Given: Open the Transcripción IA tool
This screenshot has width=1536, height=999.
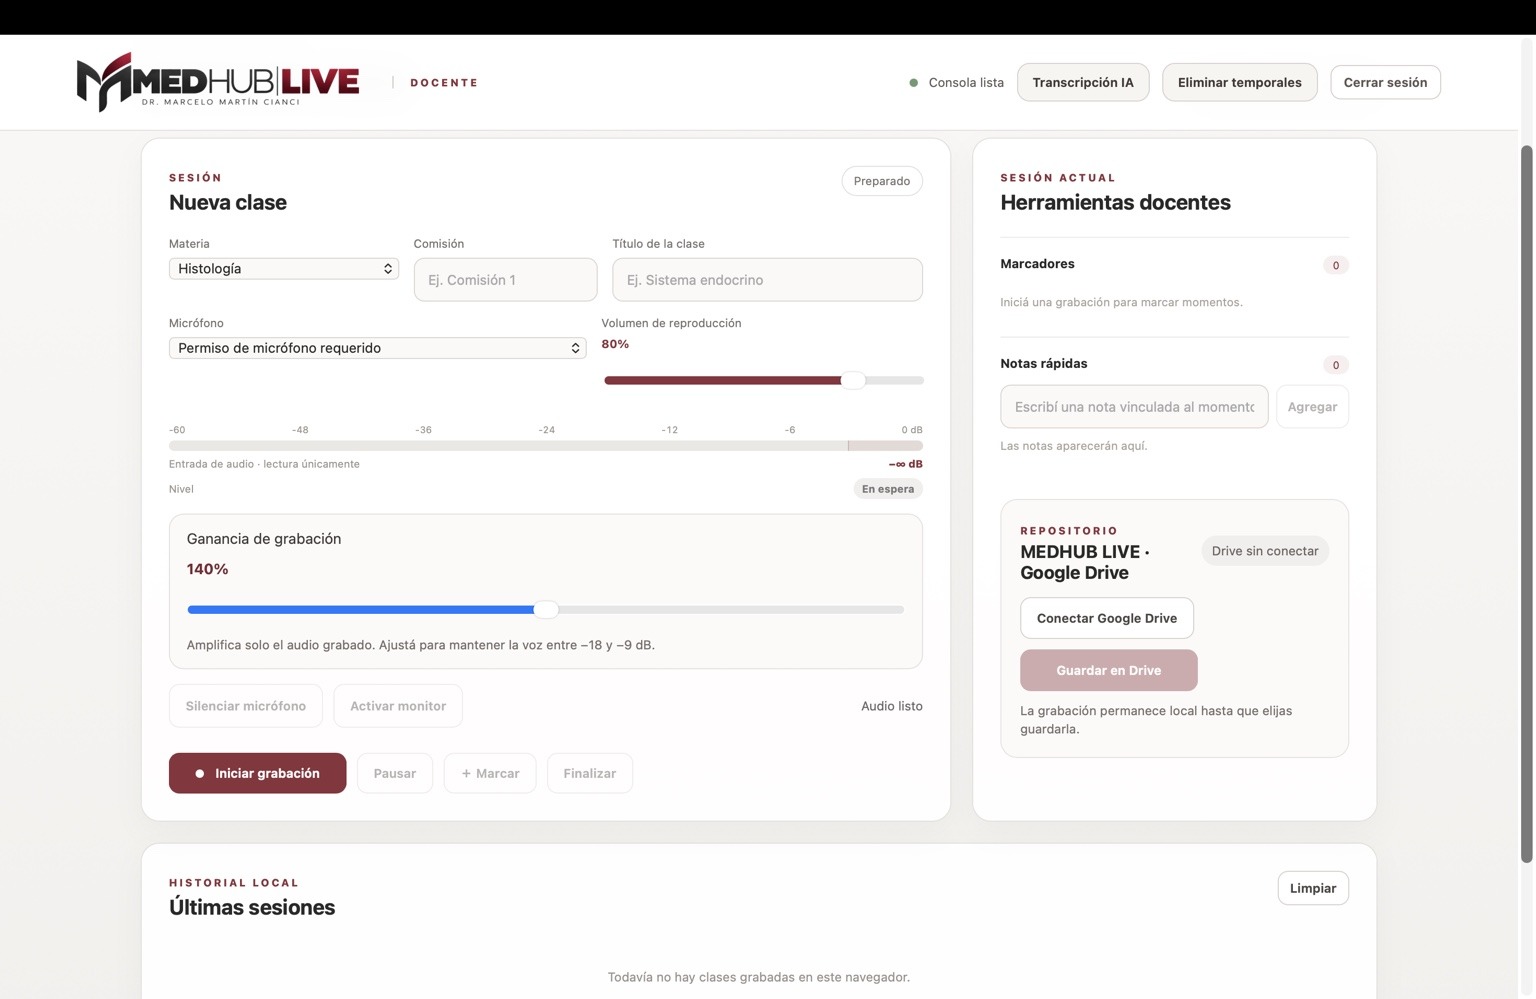Looking at the screenshot, I should pos(1083,82).
